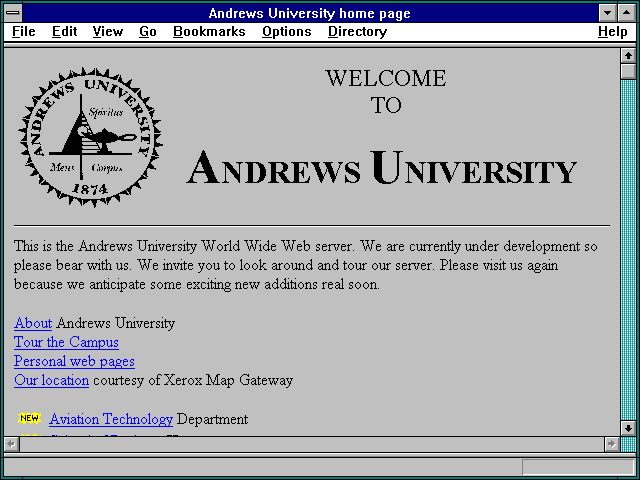Follow the About link

(x=33, y=323)
